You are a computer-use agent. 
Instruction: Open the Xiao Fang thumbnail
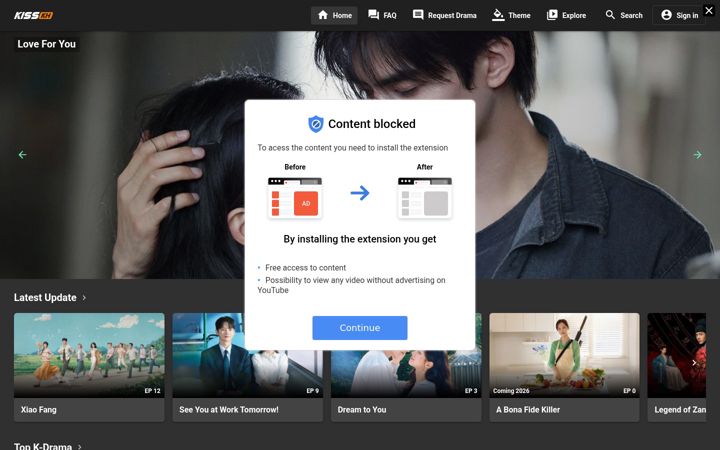89,355
